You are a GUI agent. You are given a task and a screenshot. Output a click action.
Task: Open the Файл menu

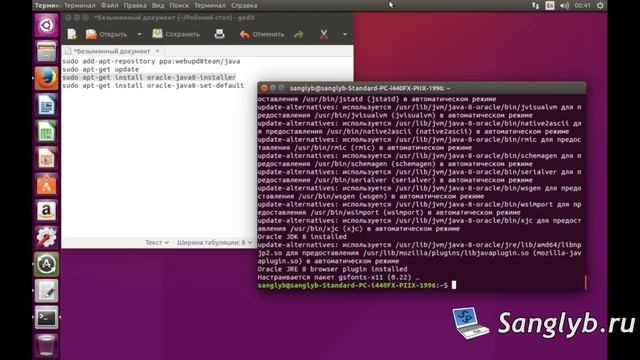click(109, 5)
